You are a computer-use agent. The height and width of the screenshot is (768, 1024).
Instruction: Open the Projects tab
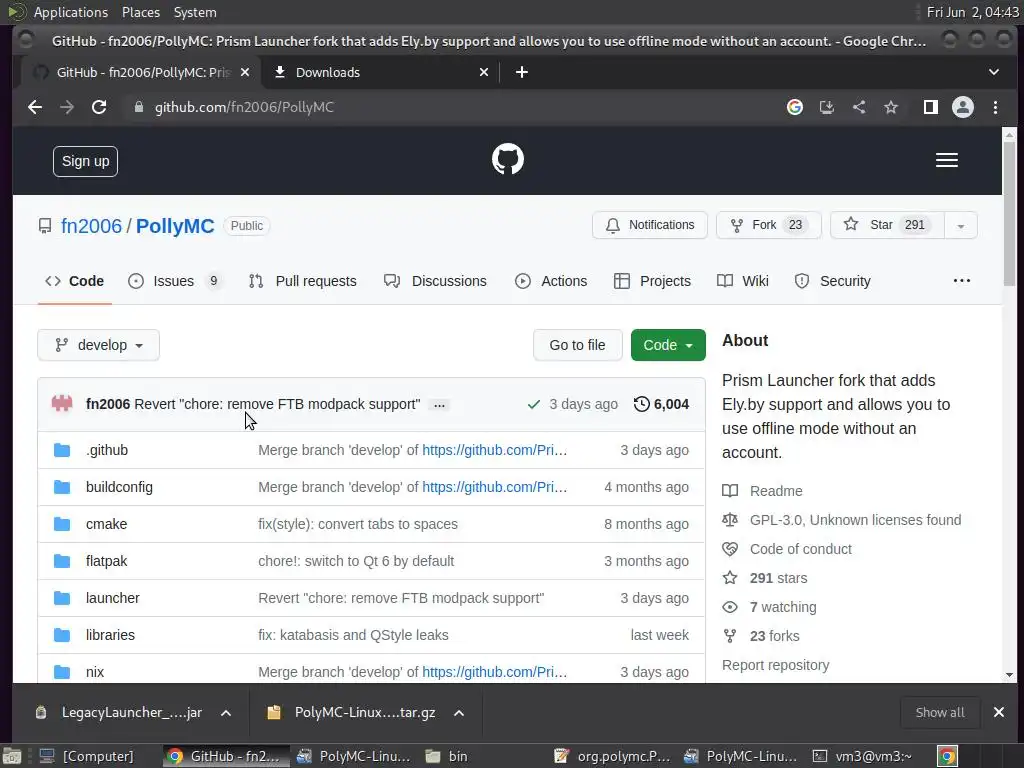point(652,281)
